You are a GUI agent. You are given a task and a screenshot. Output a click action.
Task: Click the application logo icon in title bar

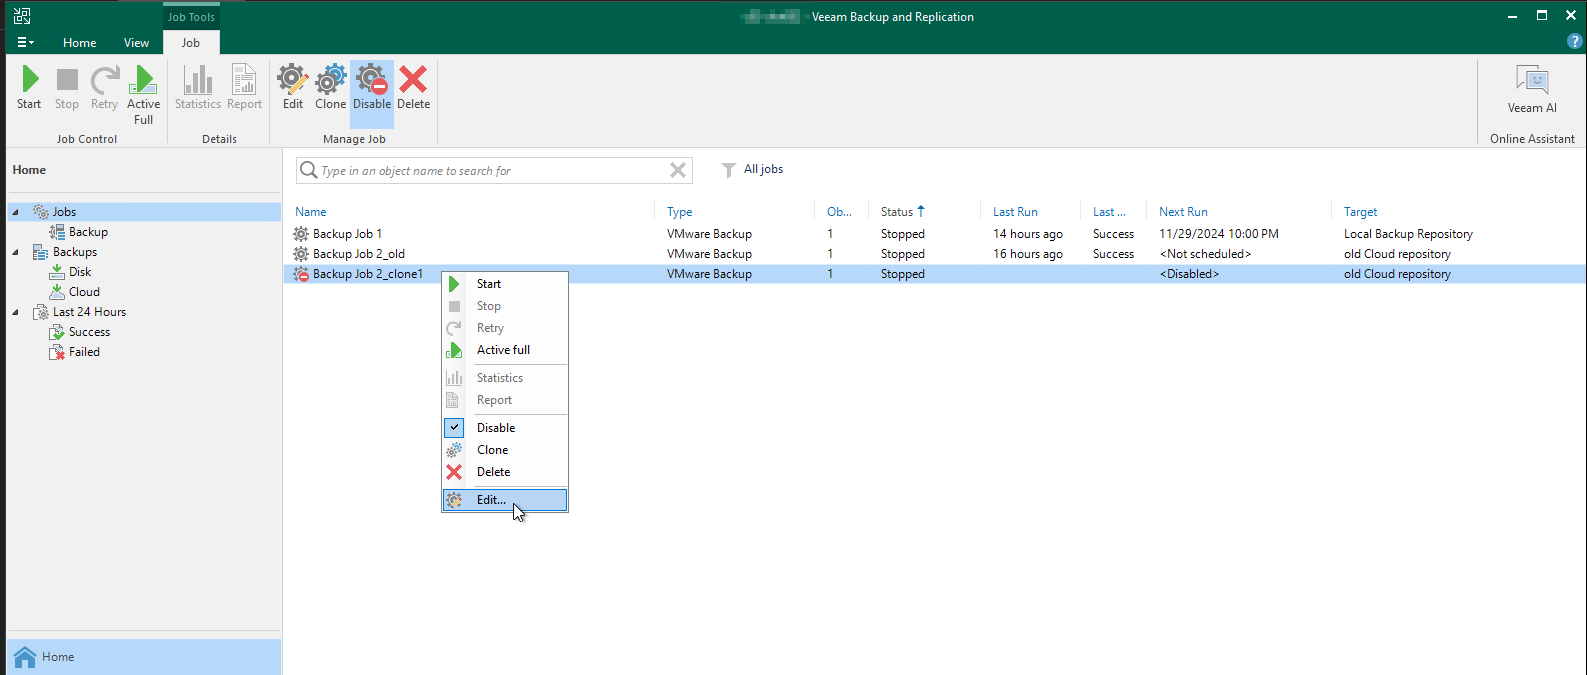pyautogui.click(x=22, y=16)
